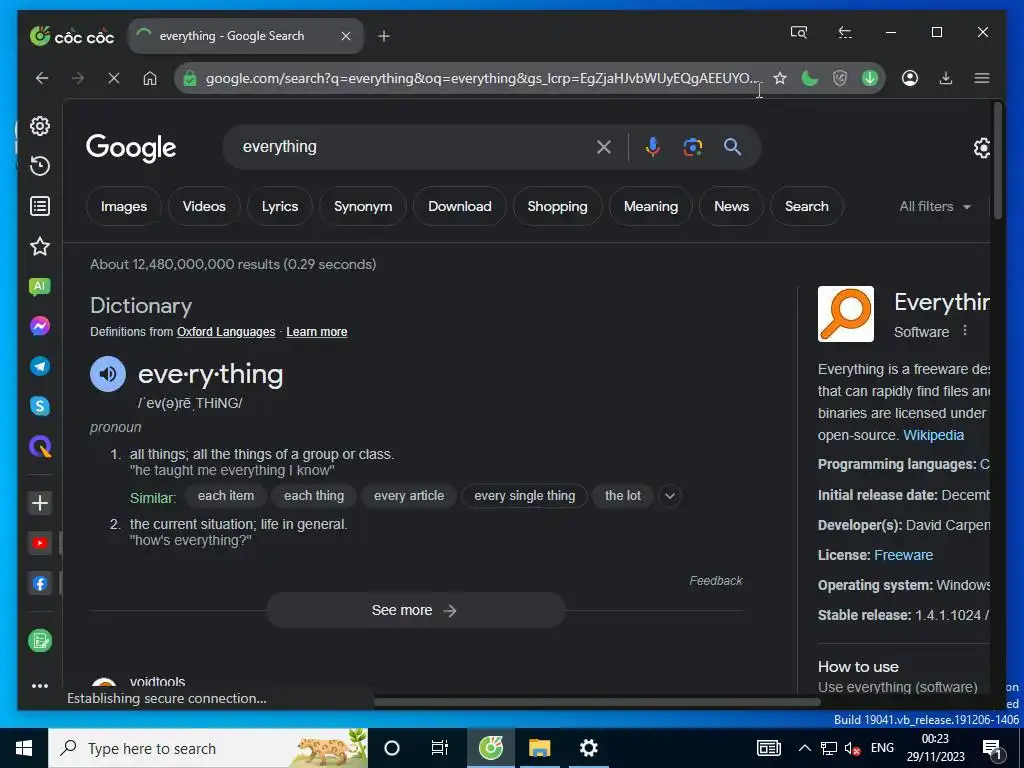Expand more similar words chevron
Image resolution: width=1024 pixels, height=768 pixels.
point(670,496)
